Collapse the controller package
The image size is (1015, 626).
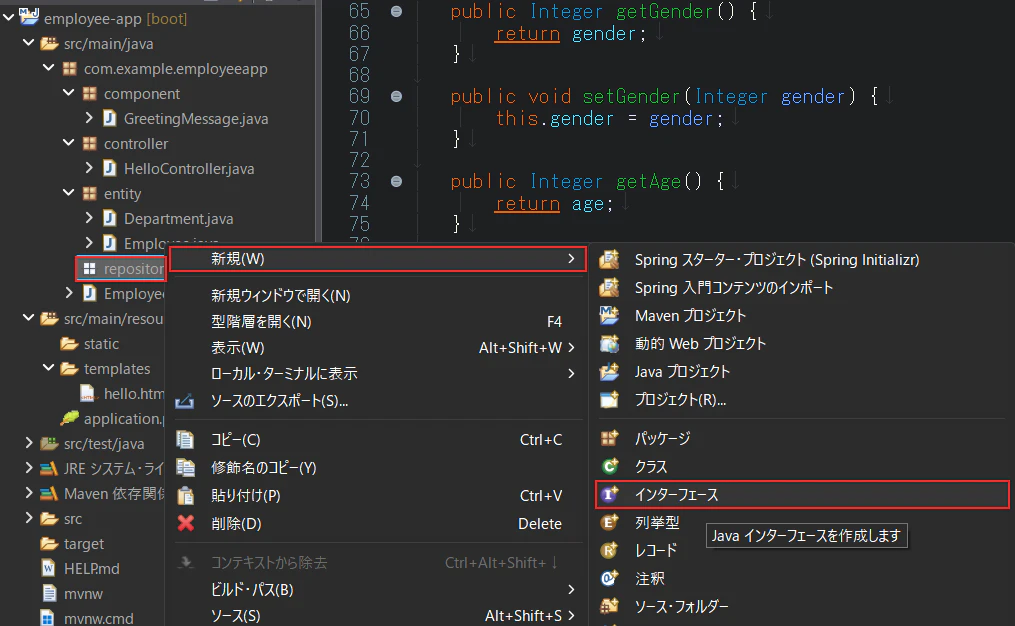69,143
